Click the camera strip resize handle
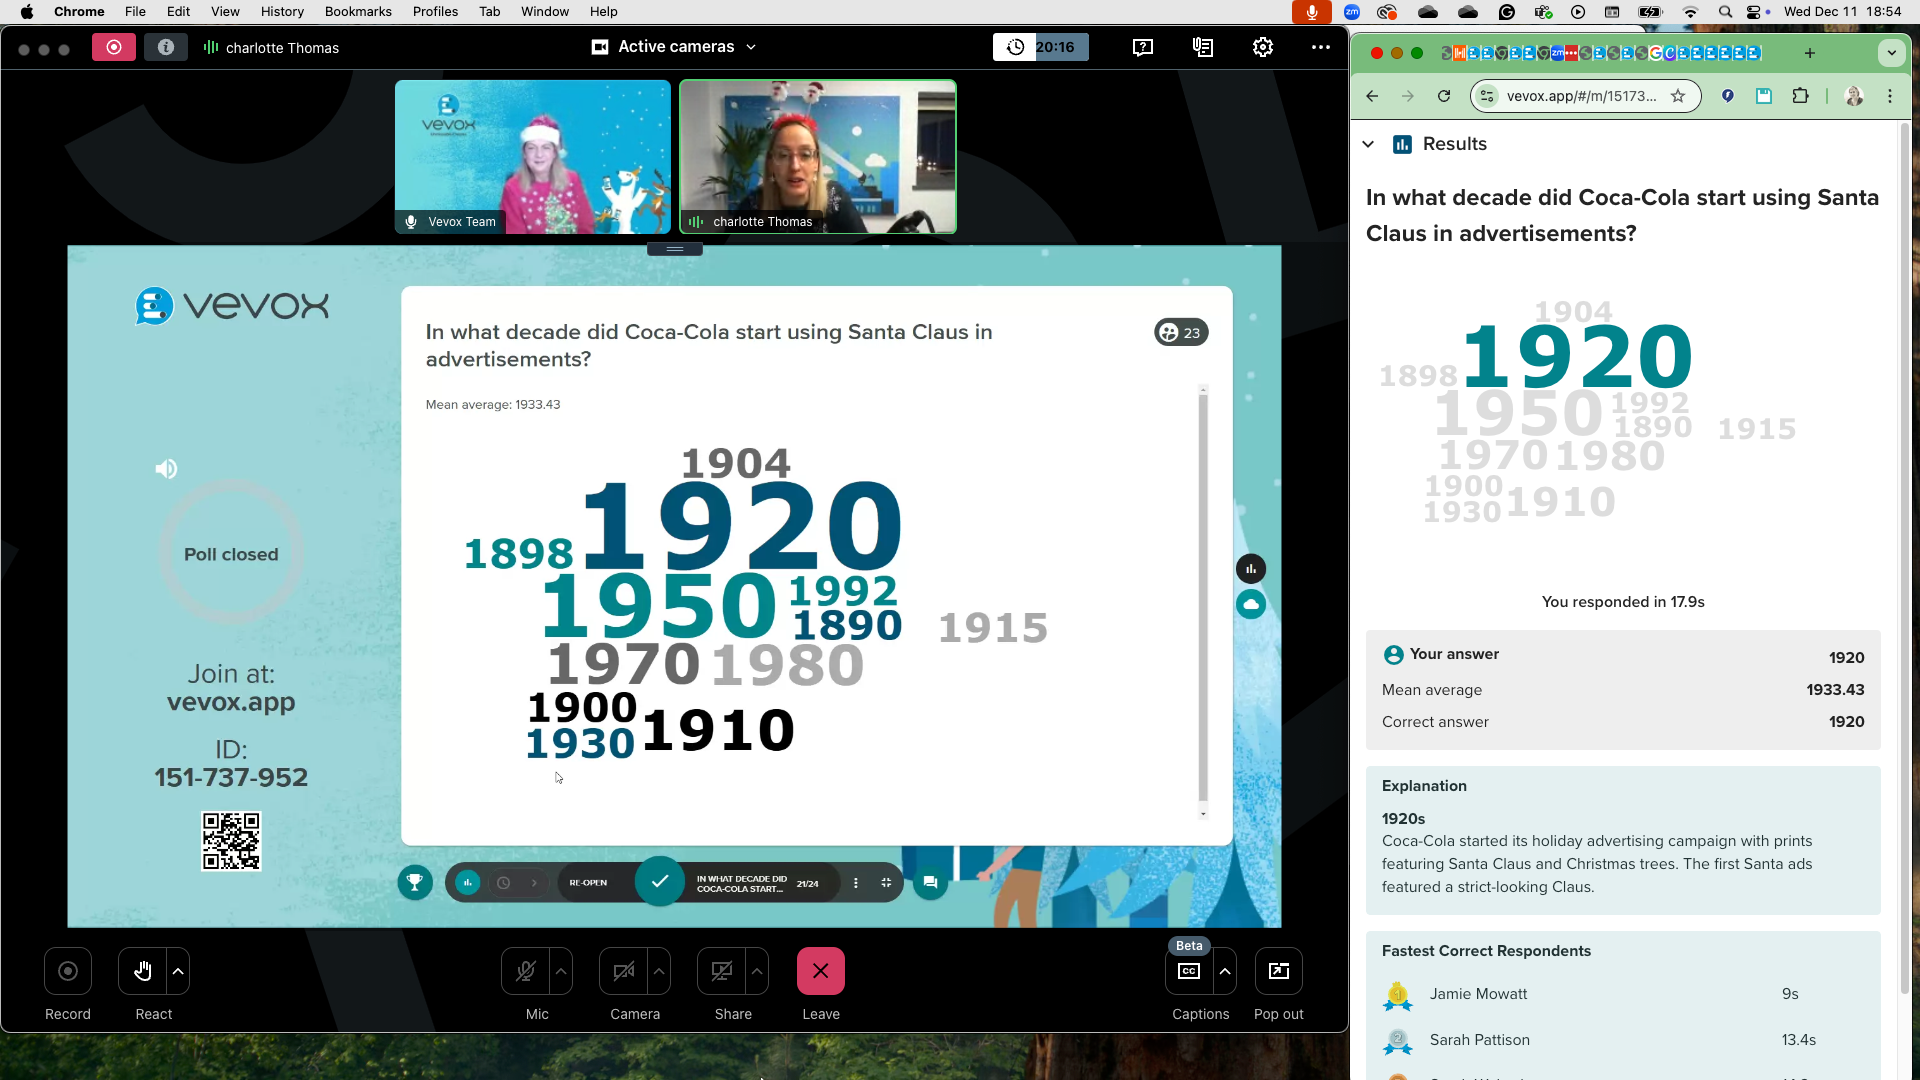Viewport: 1920px width, 1080px height. [675, 249]
